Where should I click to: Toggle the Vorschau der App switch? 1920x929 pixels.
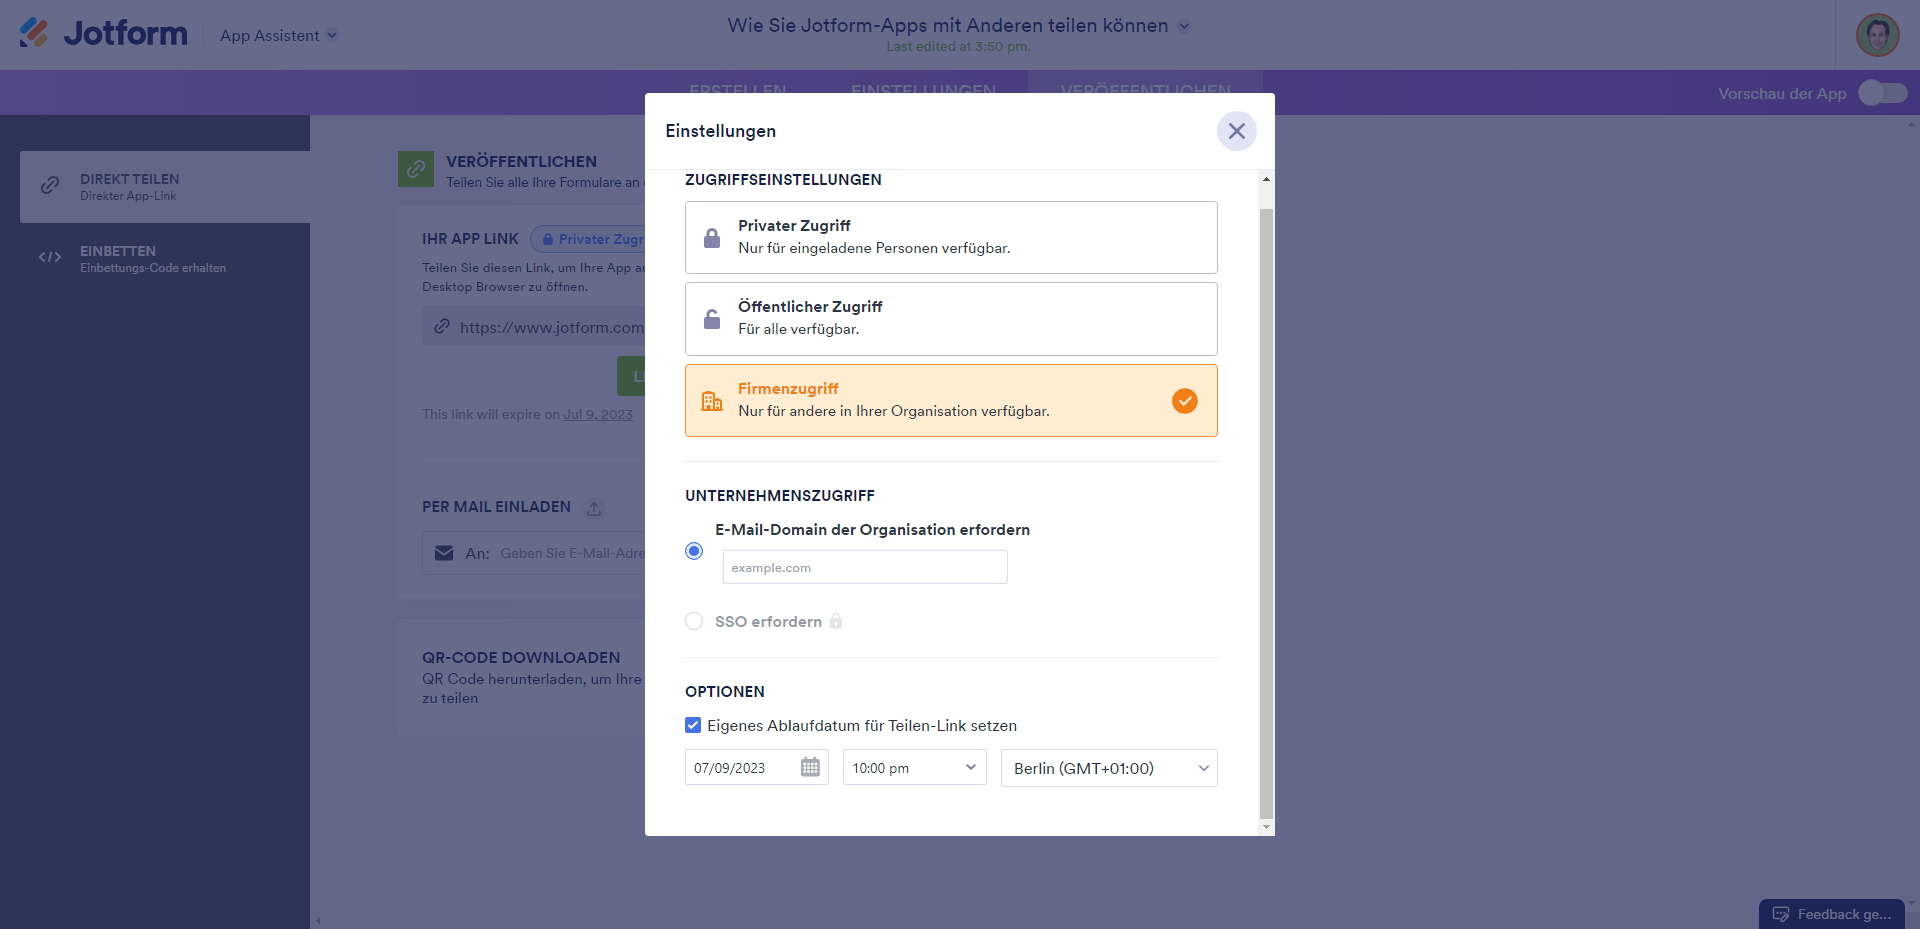[1882, 93]
